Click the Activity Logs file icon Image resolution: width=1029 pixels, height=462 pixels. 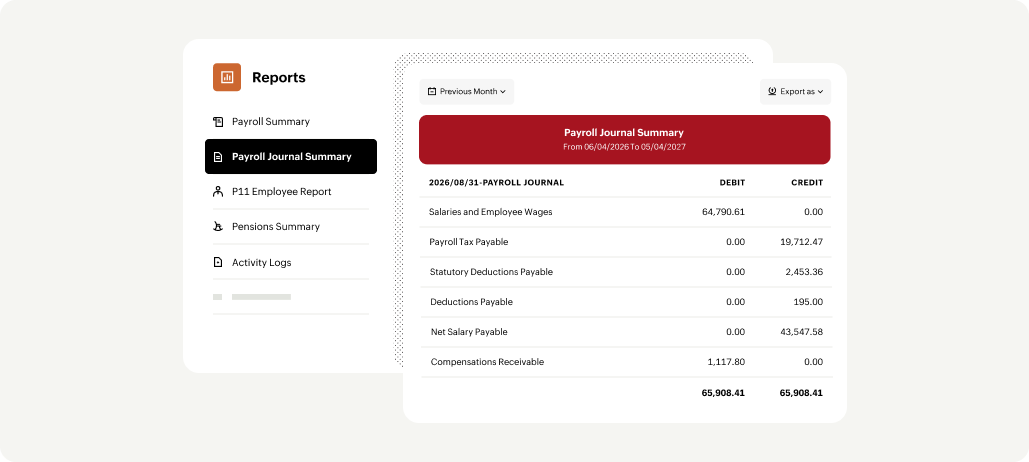tap(218, 262)
